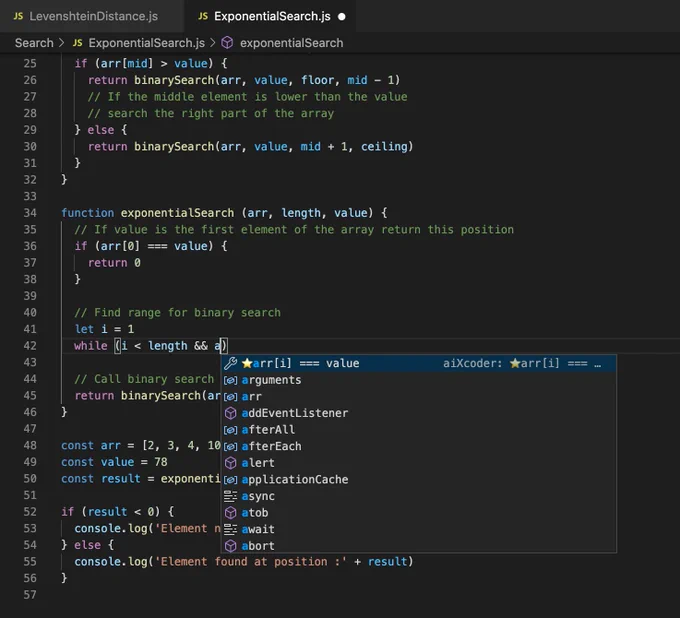The width and height of the screenshot is (680, 618).
Task: Click the variable icon beside arguments
Action: click(230, 380)
